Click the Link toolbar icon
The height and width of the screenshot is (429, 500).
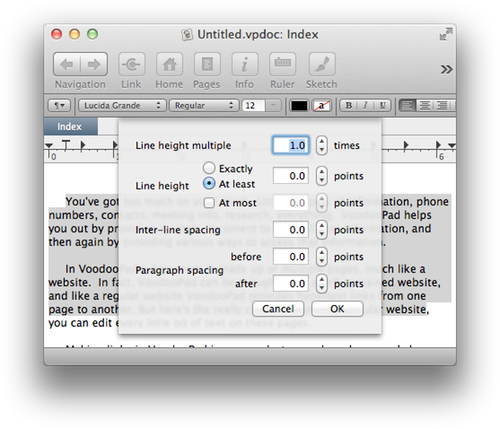(x=132, y=64)
